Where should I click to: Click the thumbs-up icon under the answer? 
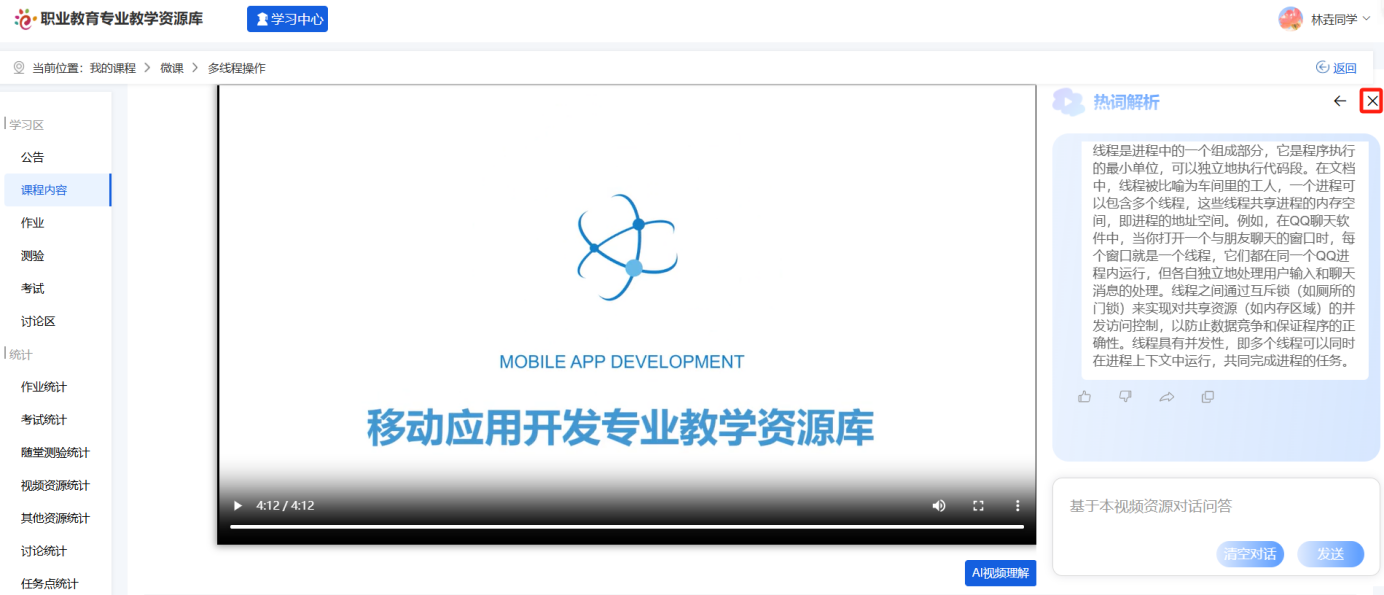(1085, 397)
